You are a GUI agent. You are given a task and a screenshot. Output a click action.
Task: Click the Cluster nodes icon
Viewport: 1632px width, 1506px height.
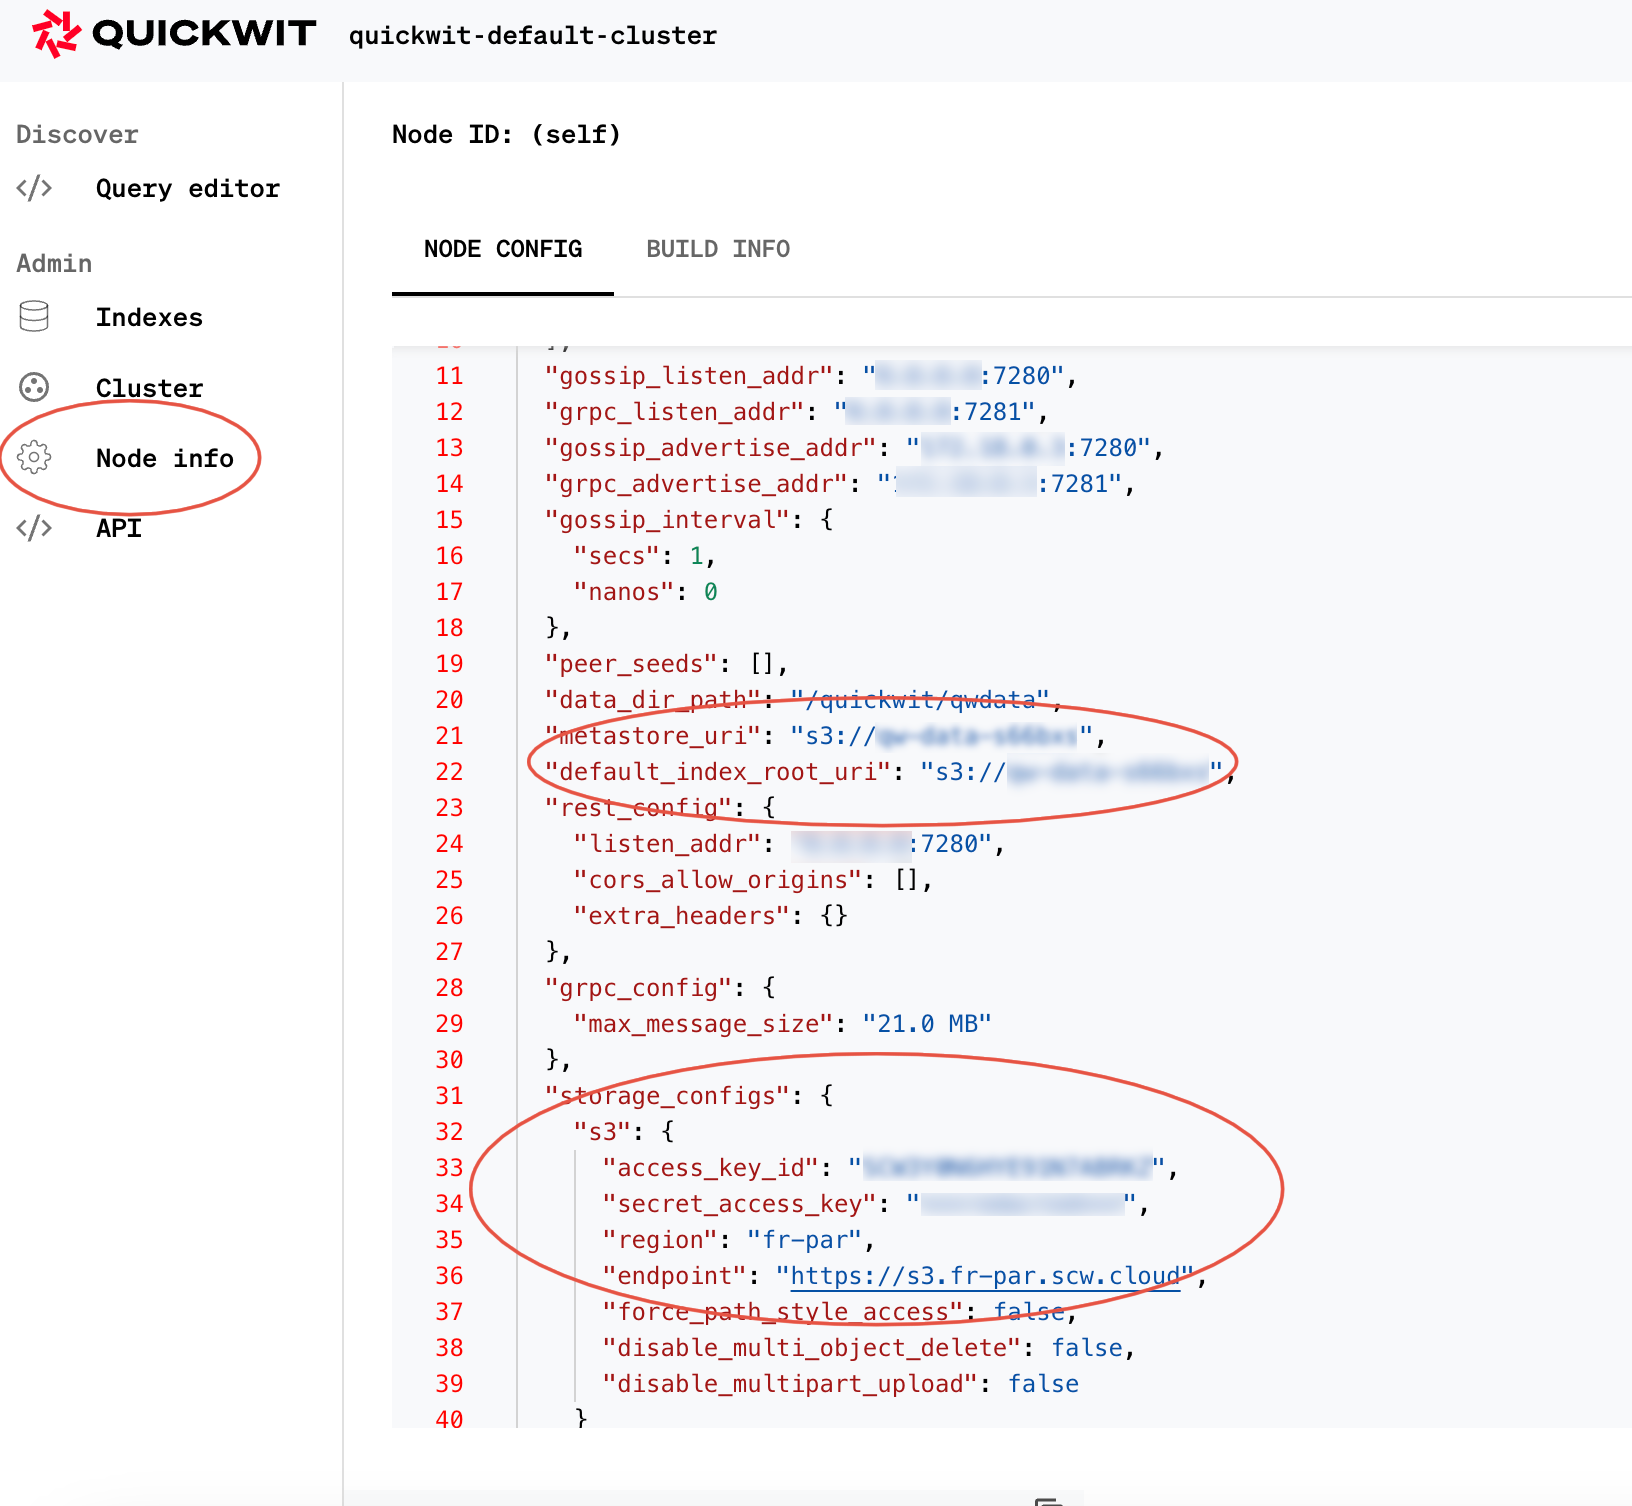coord(34,387)
